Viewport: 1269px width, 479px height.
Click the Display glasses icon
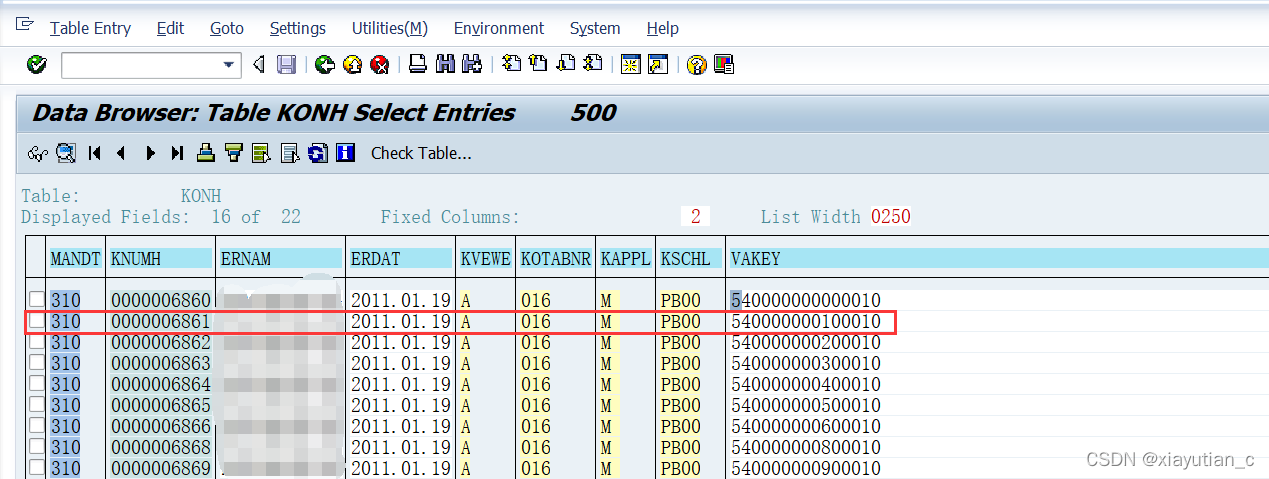[38, 153]
